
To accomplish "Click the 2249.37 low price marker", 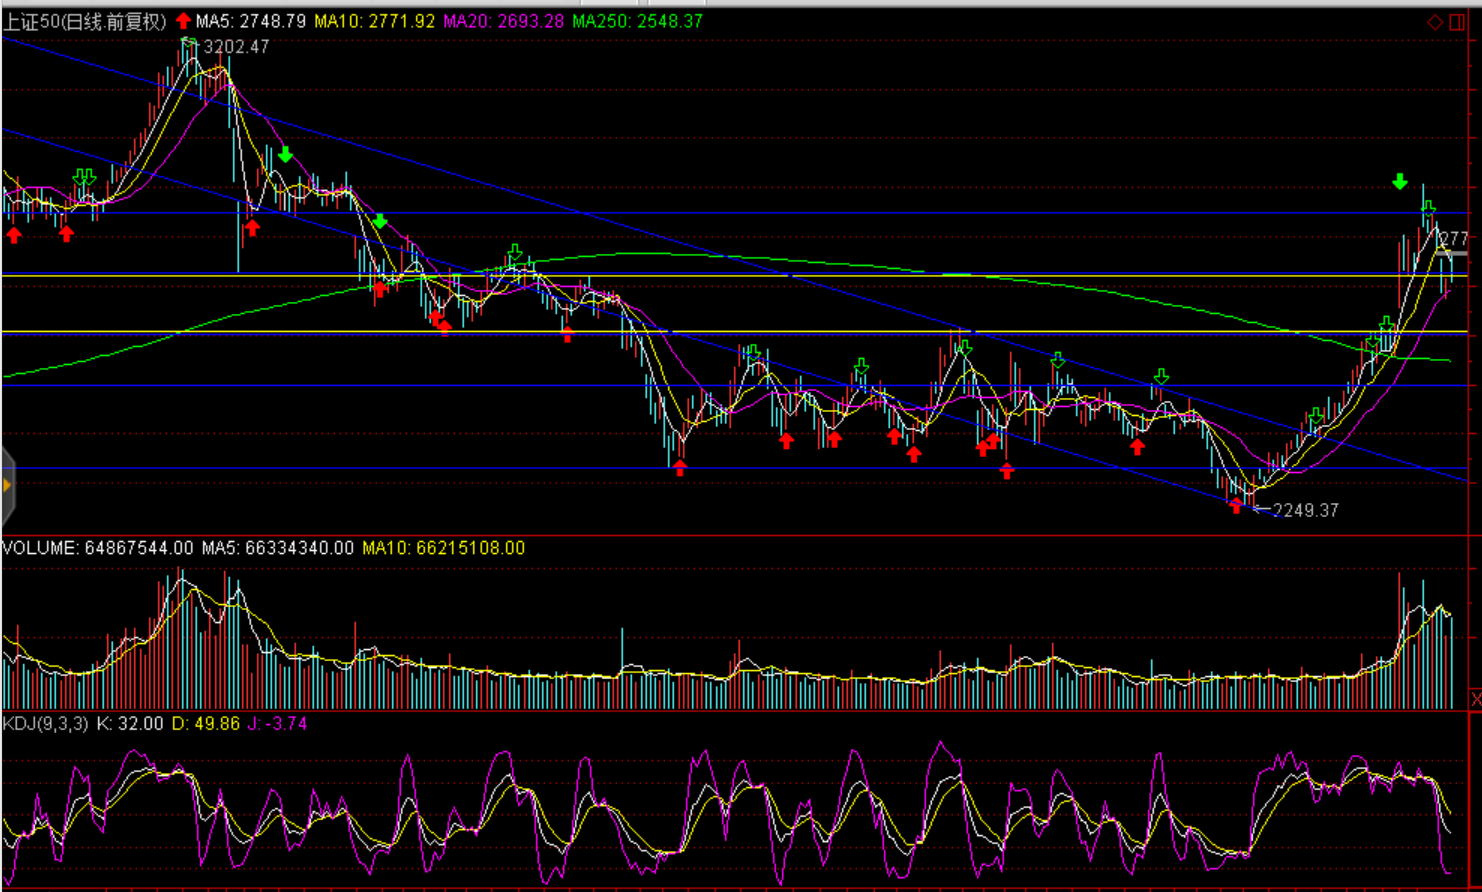I will [1305, 510].
